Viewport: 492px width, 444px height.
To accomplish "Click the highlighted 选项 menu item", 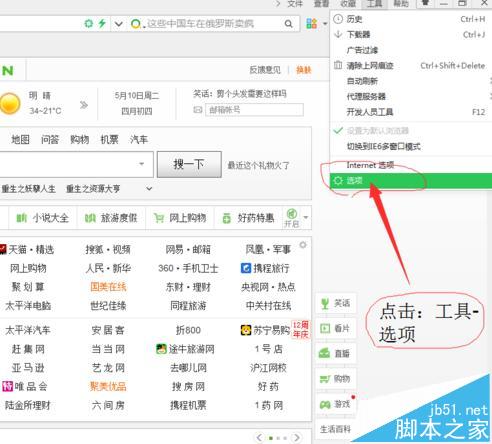I will click(x=411, y=181).
